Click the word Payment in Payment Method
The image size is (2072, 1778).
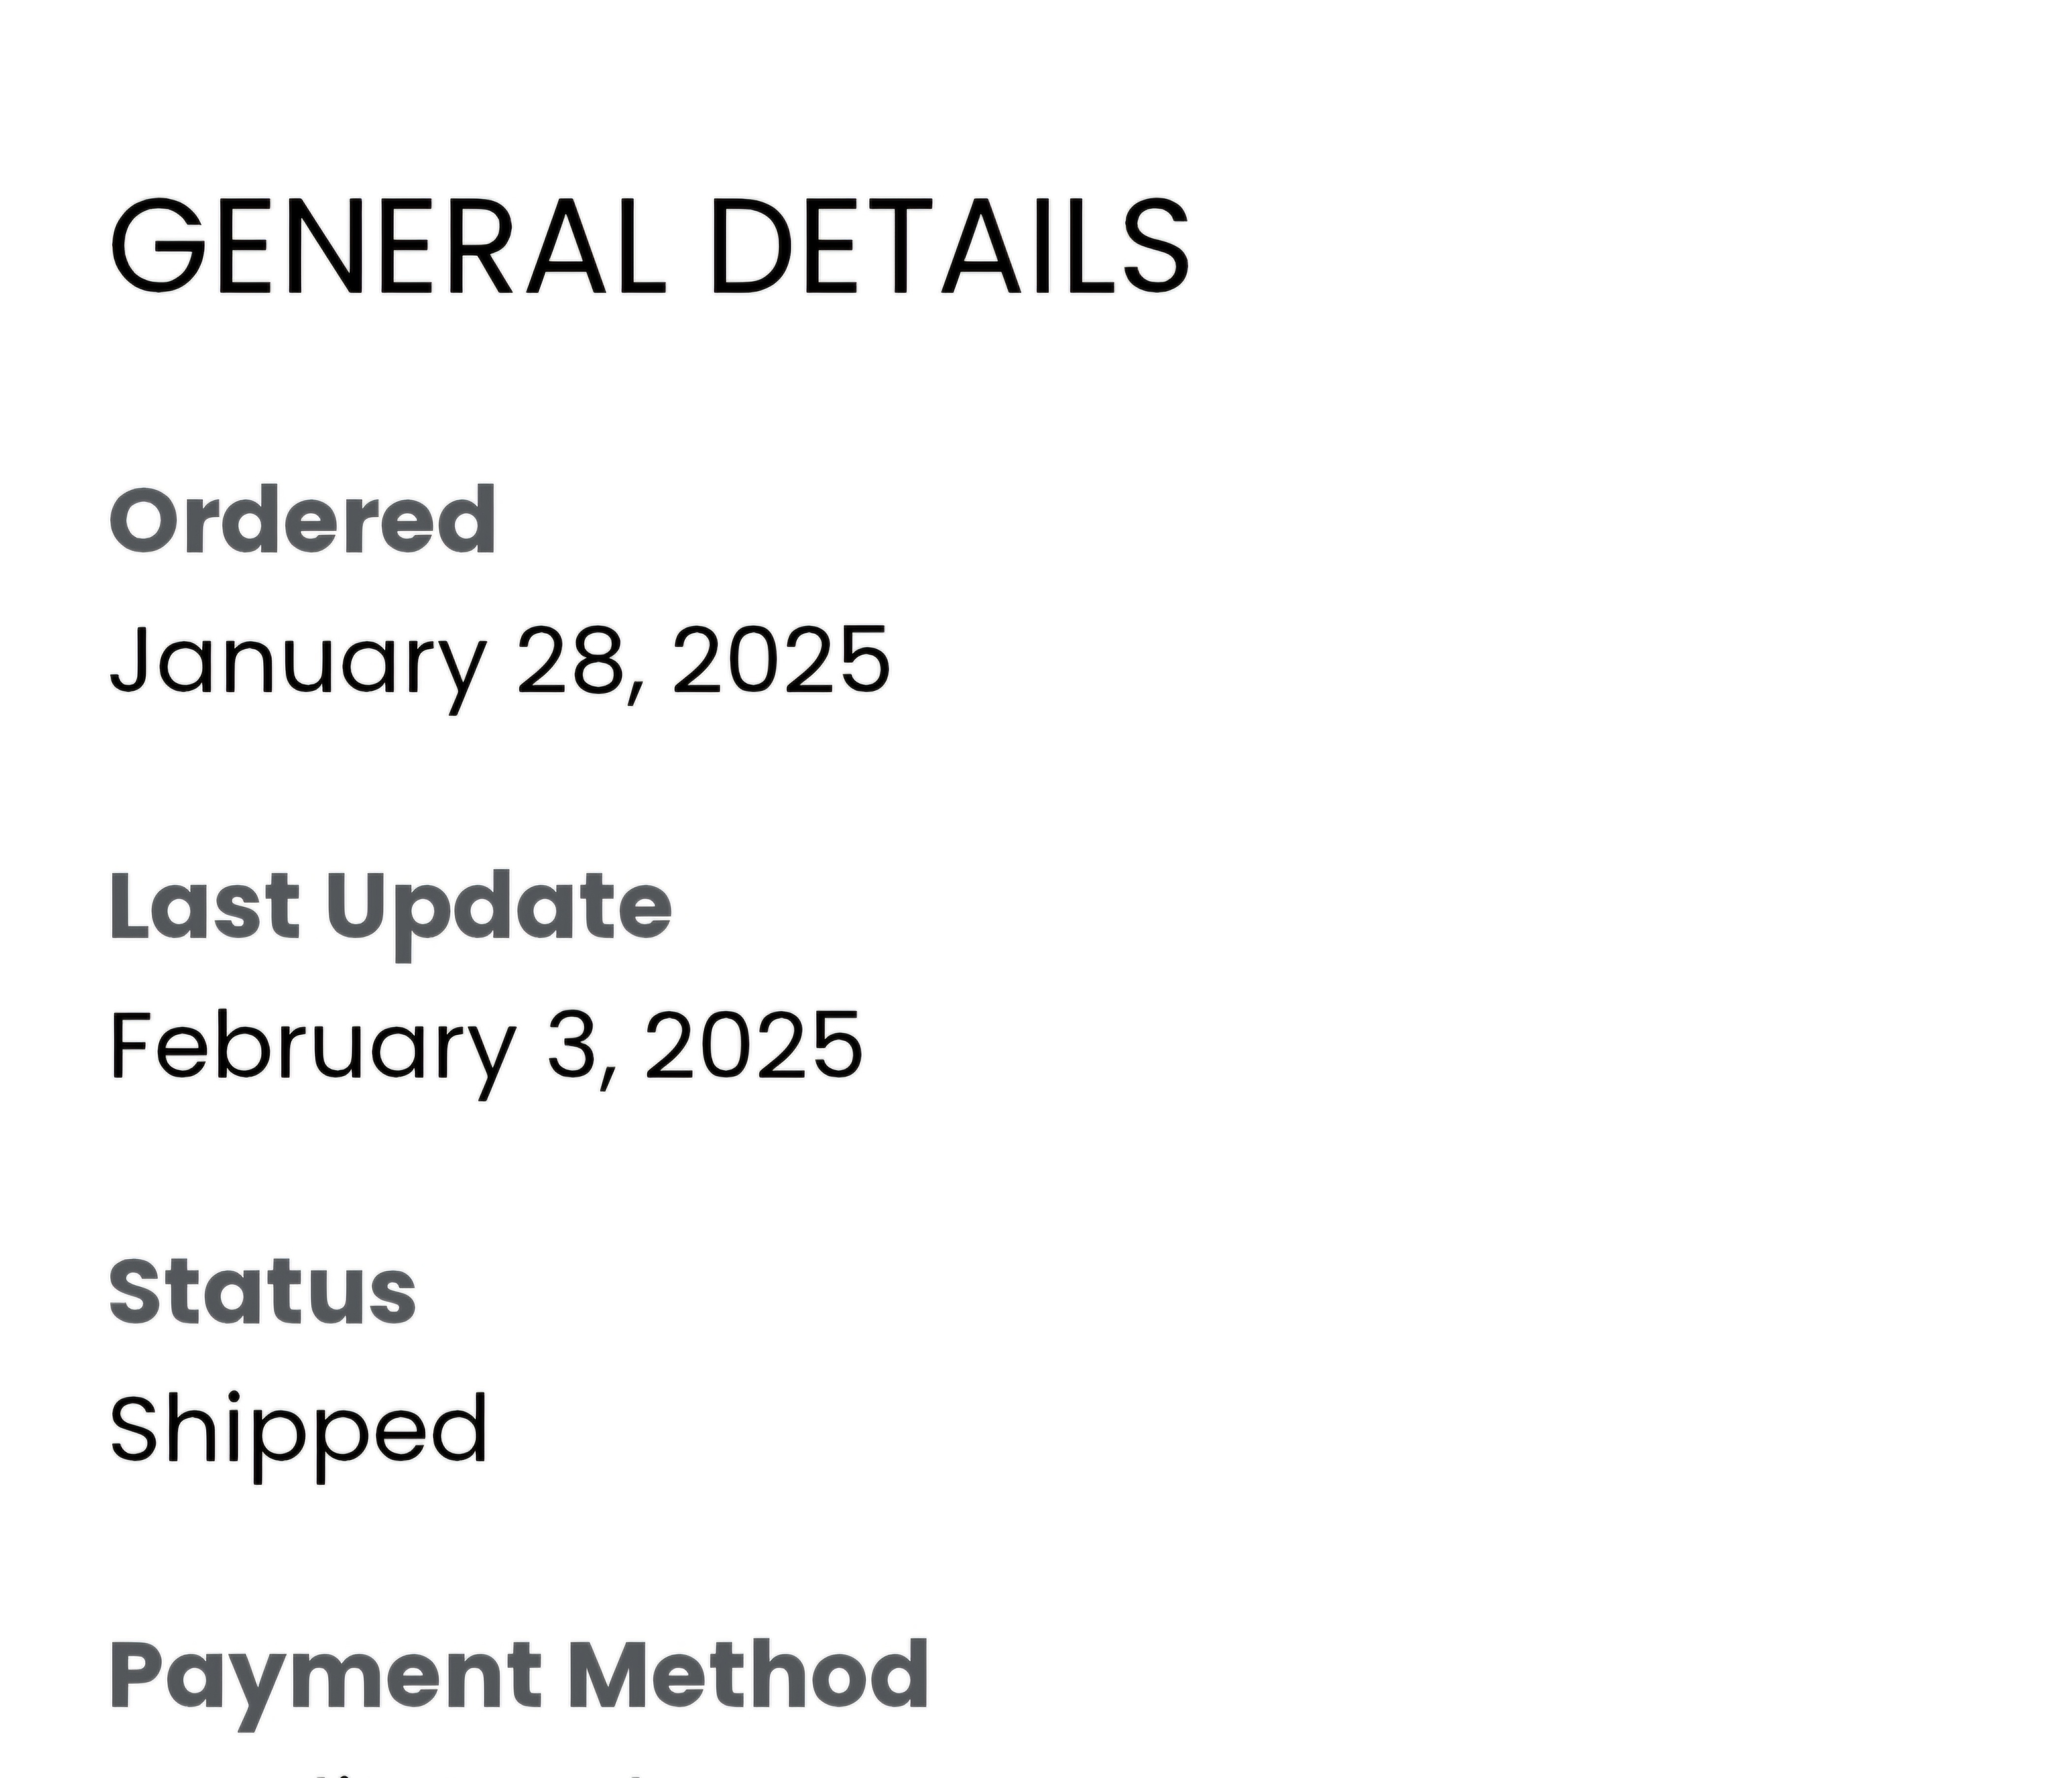coord(326,1681)
